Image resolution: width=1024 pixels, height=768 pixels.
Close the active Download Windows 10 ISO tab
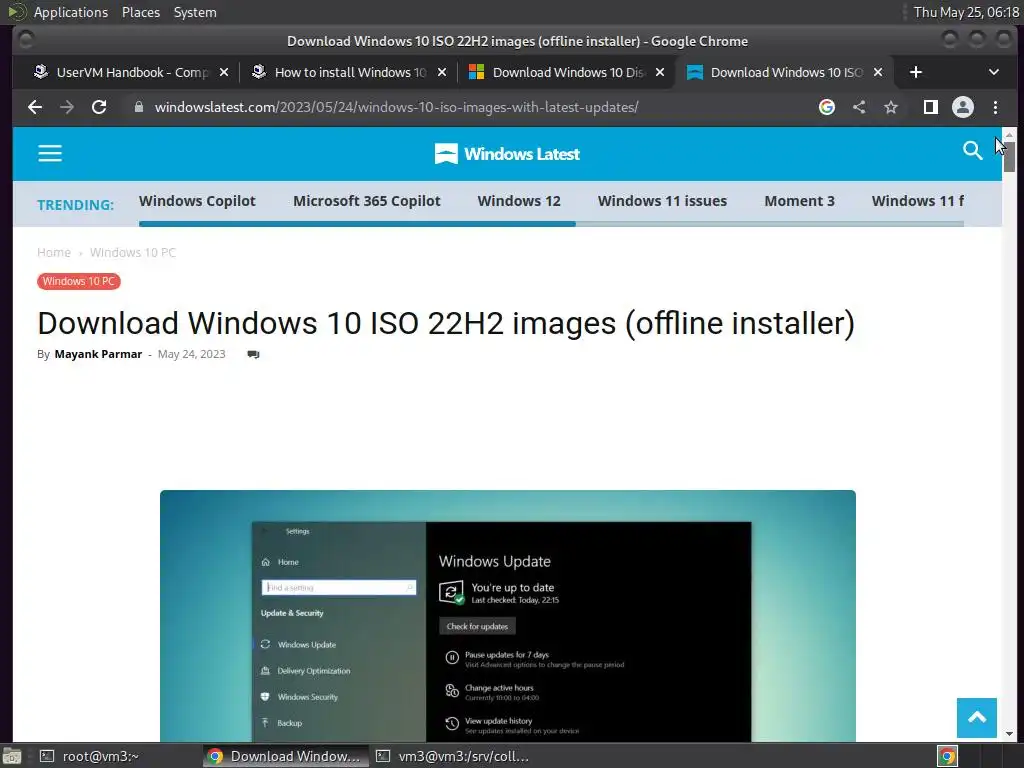click(x=878, y=72)
